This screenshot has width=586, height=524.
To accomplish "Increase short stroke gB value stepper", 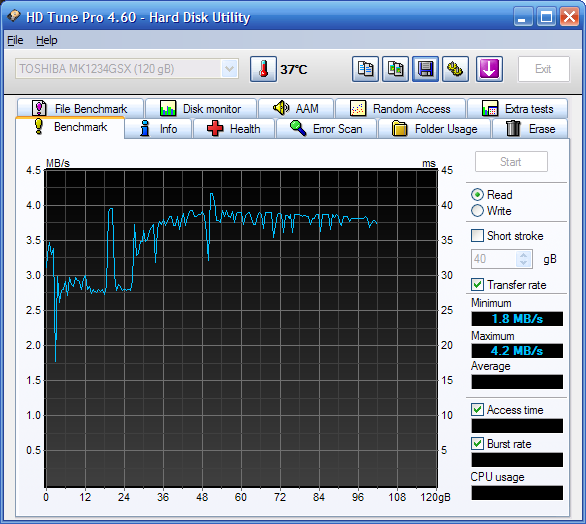I will coord(524,255).
